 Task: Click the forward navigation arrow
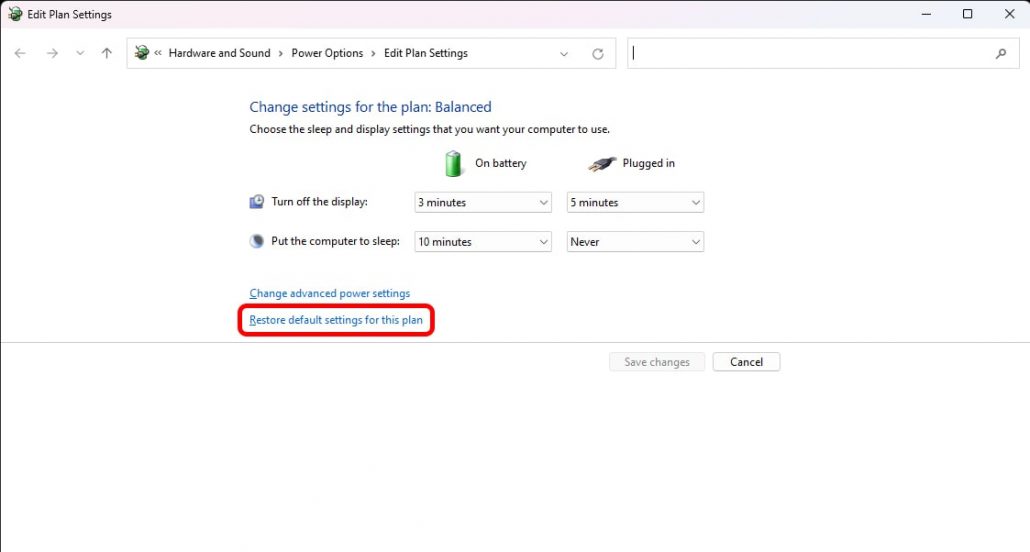52,53
